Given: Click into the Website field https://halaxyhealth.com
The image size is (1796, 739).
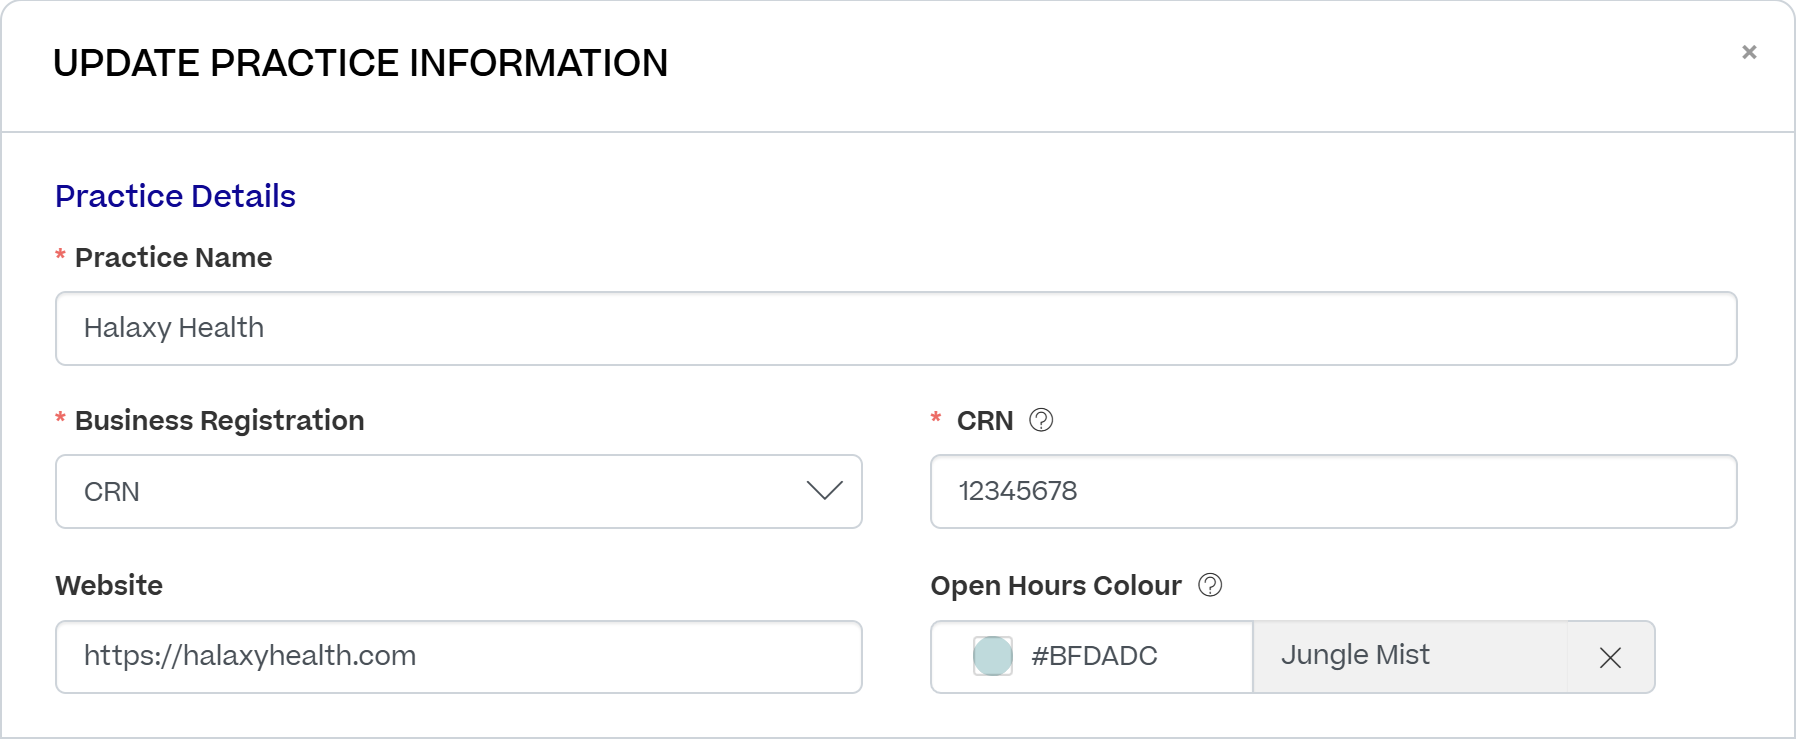Looking at the screenshot, I should (459, 656).
